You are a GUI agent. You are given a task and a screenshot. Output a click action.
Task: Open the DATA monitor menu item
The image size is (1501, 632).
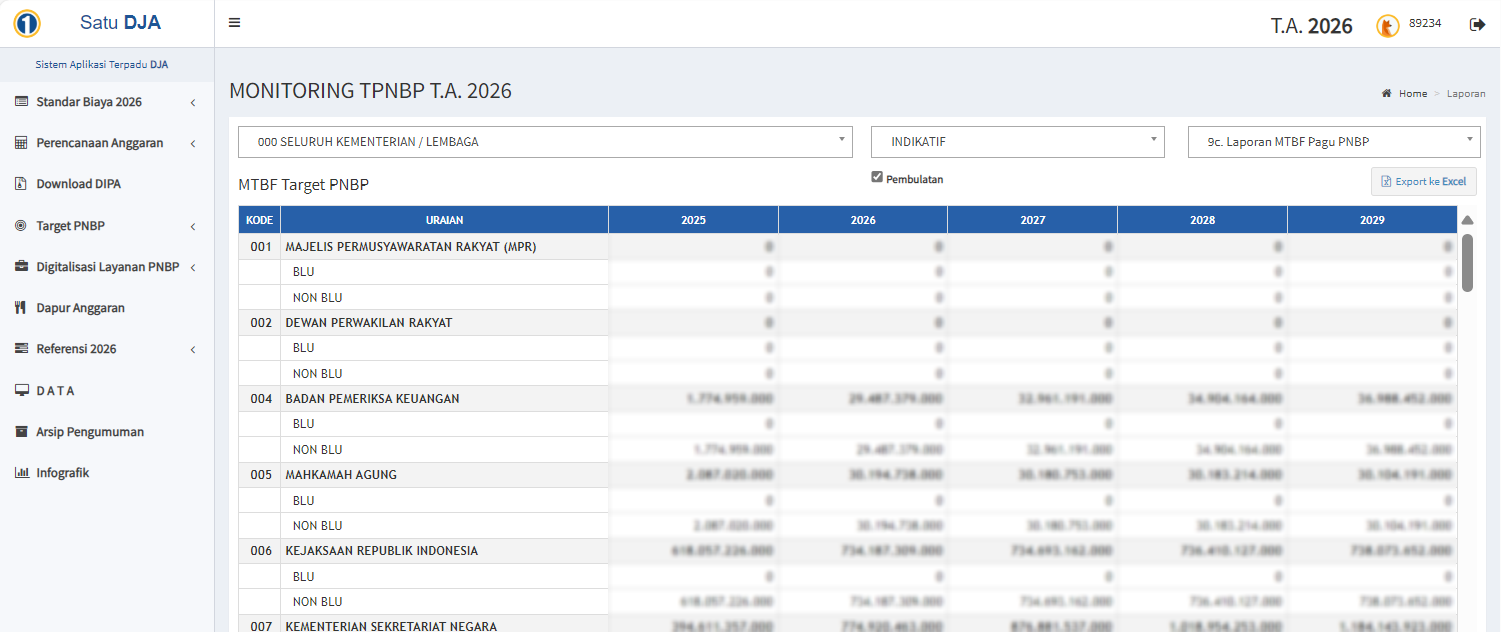tap(56, 391)
